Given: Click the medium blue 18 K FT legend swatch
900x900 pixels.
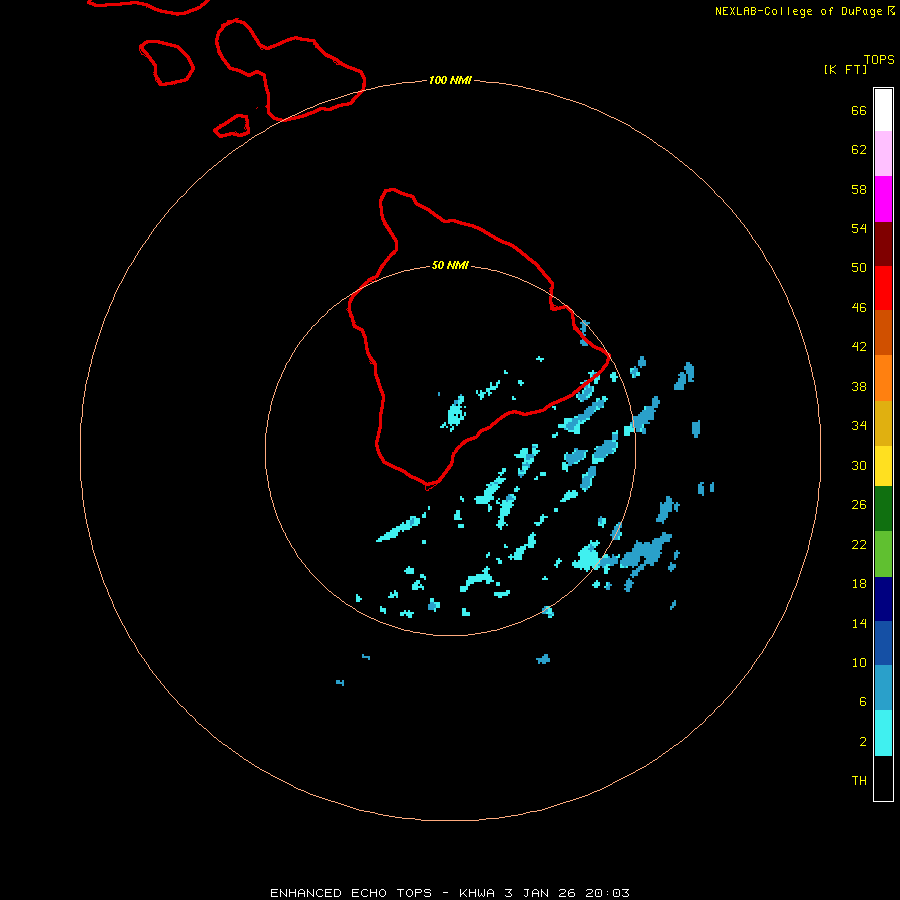Looking at the screenshot, I should 883,643.
